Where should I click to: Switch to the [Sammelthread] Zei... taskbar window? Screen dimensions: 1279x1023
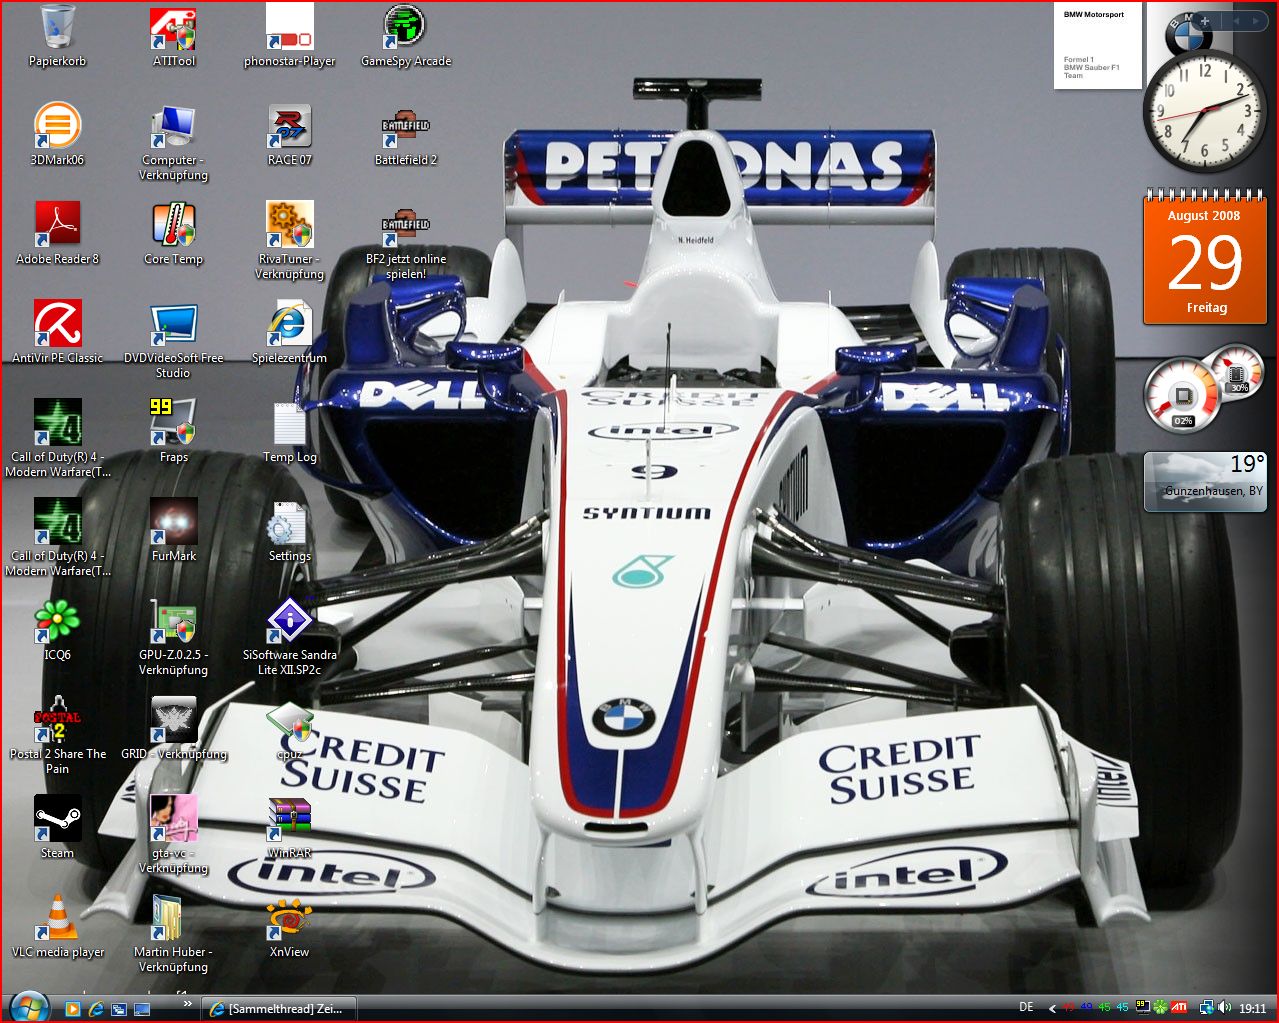pos(279,1009)
